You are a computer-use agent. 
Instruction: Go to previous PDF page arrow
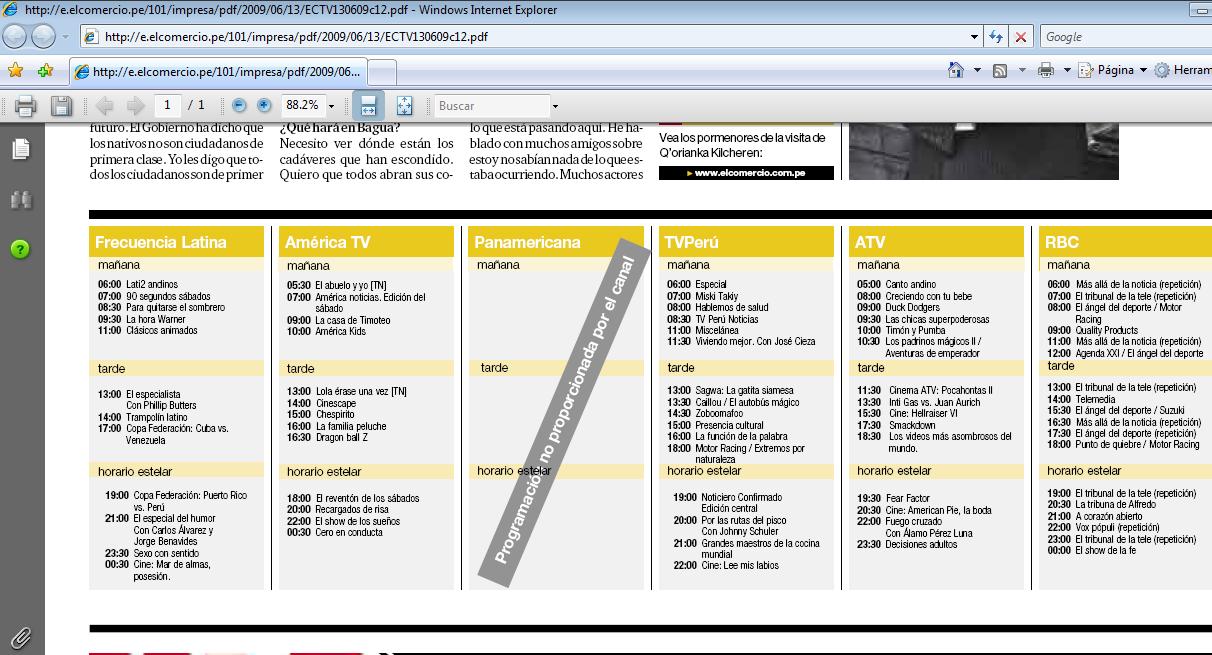click(x=105, y=105)
